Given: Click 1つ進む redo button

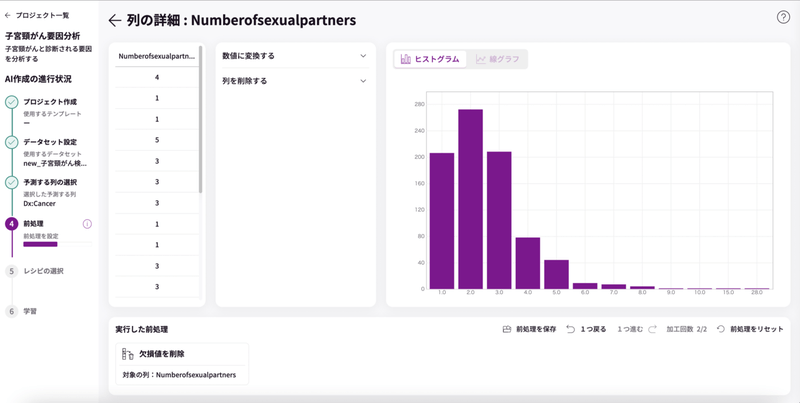Looking at the screenshot, I should 637,330.
